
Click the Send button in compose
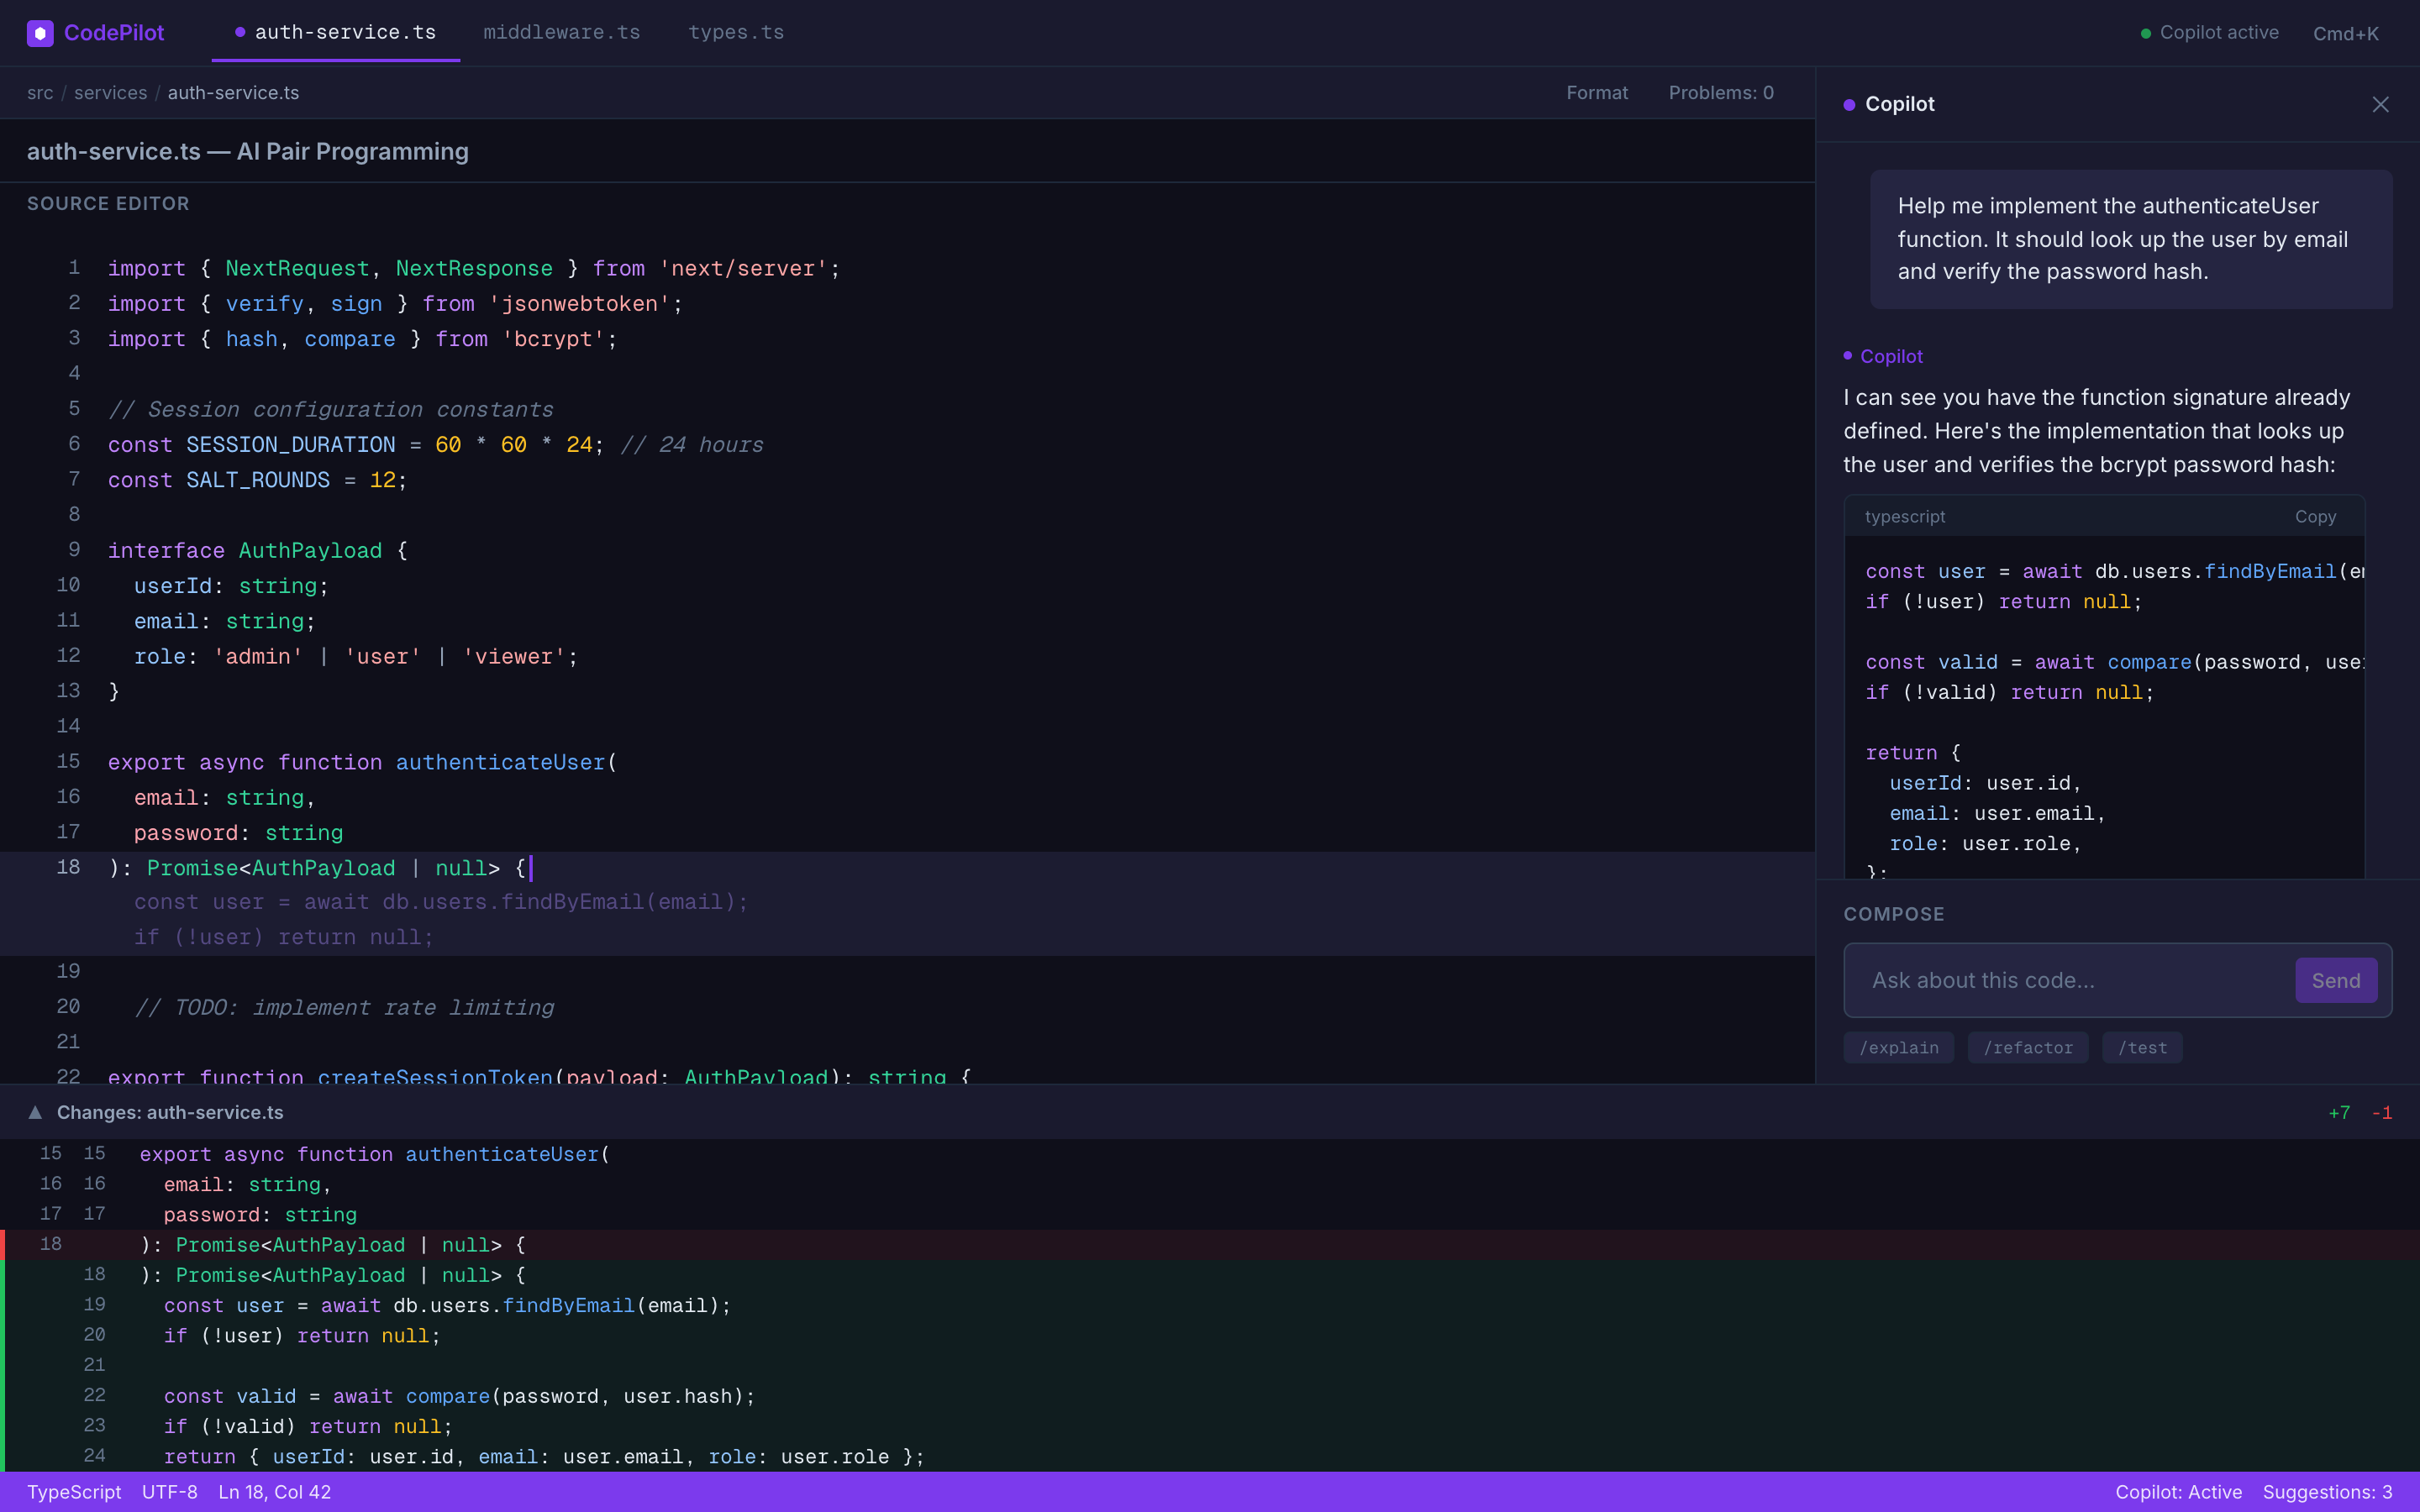pyautogui.click(x=2335, y=980)
